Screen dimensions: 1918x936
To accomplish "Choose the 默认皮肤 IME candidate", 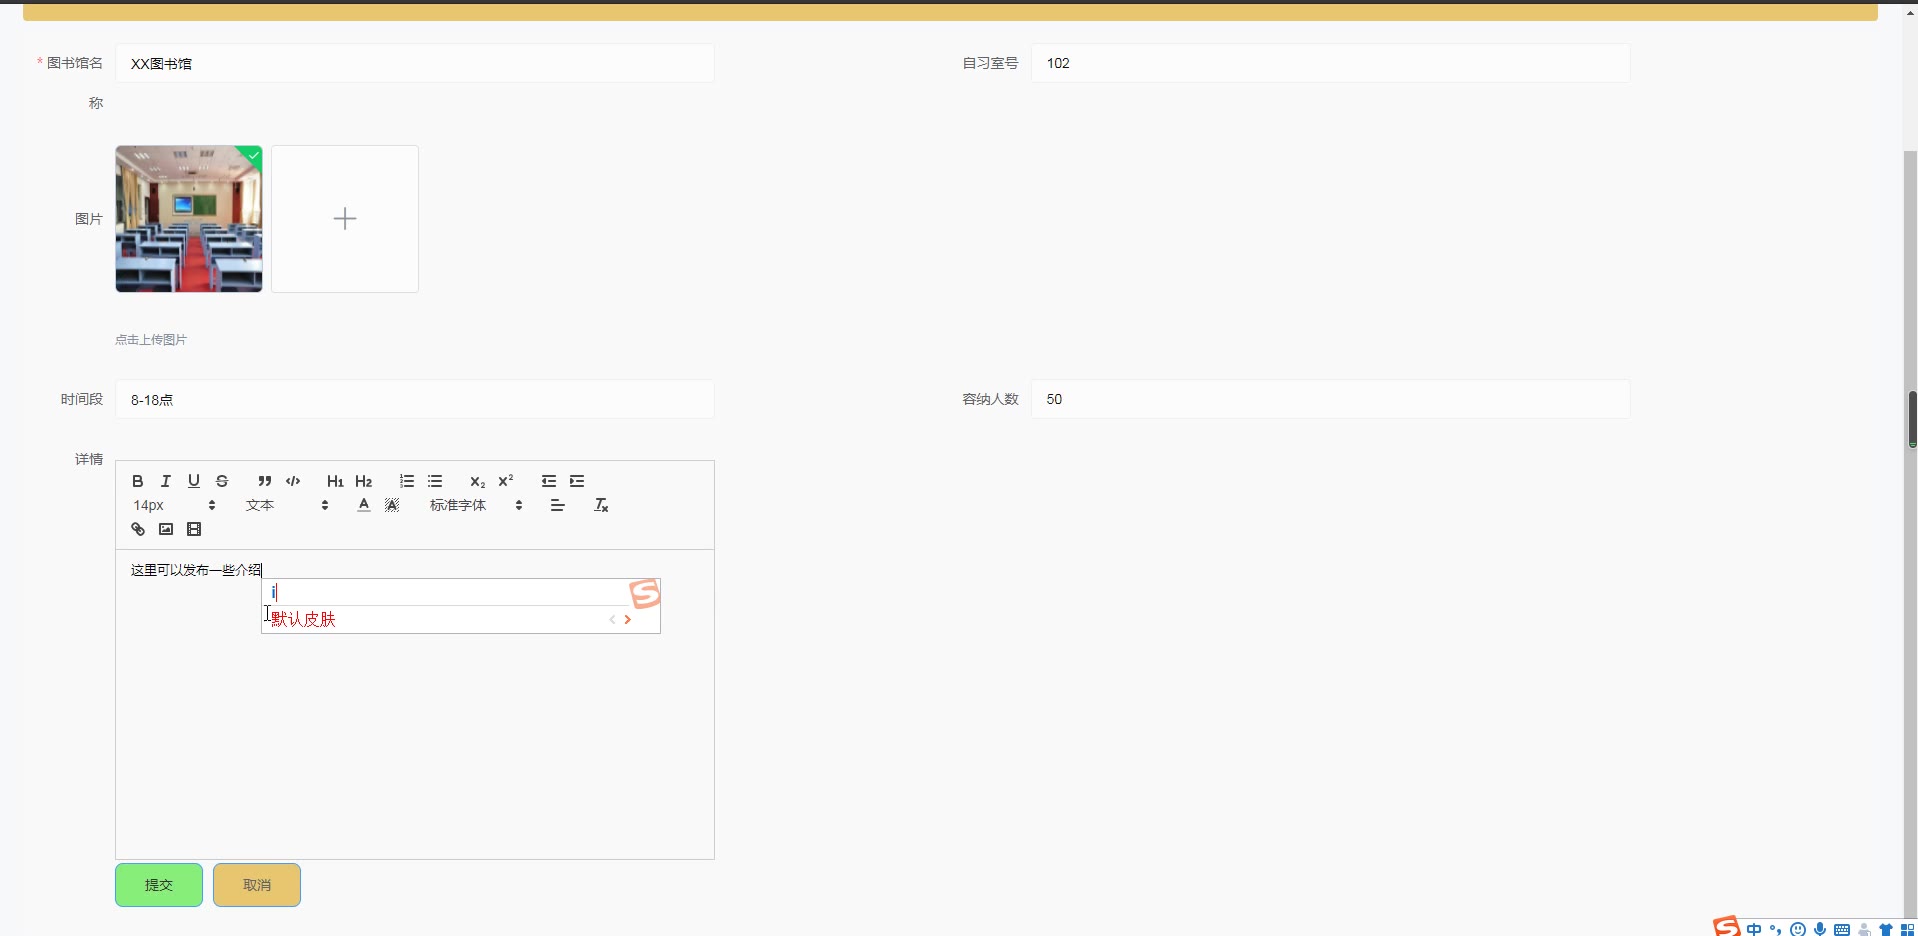I will pos(303,619).
